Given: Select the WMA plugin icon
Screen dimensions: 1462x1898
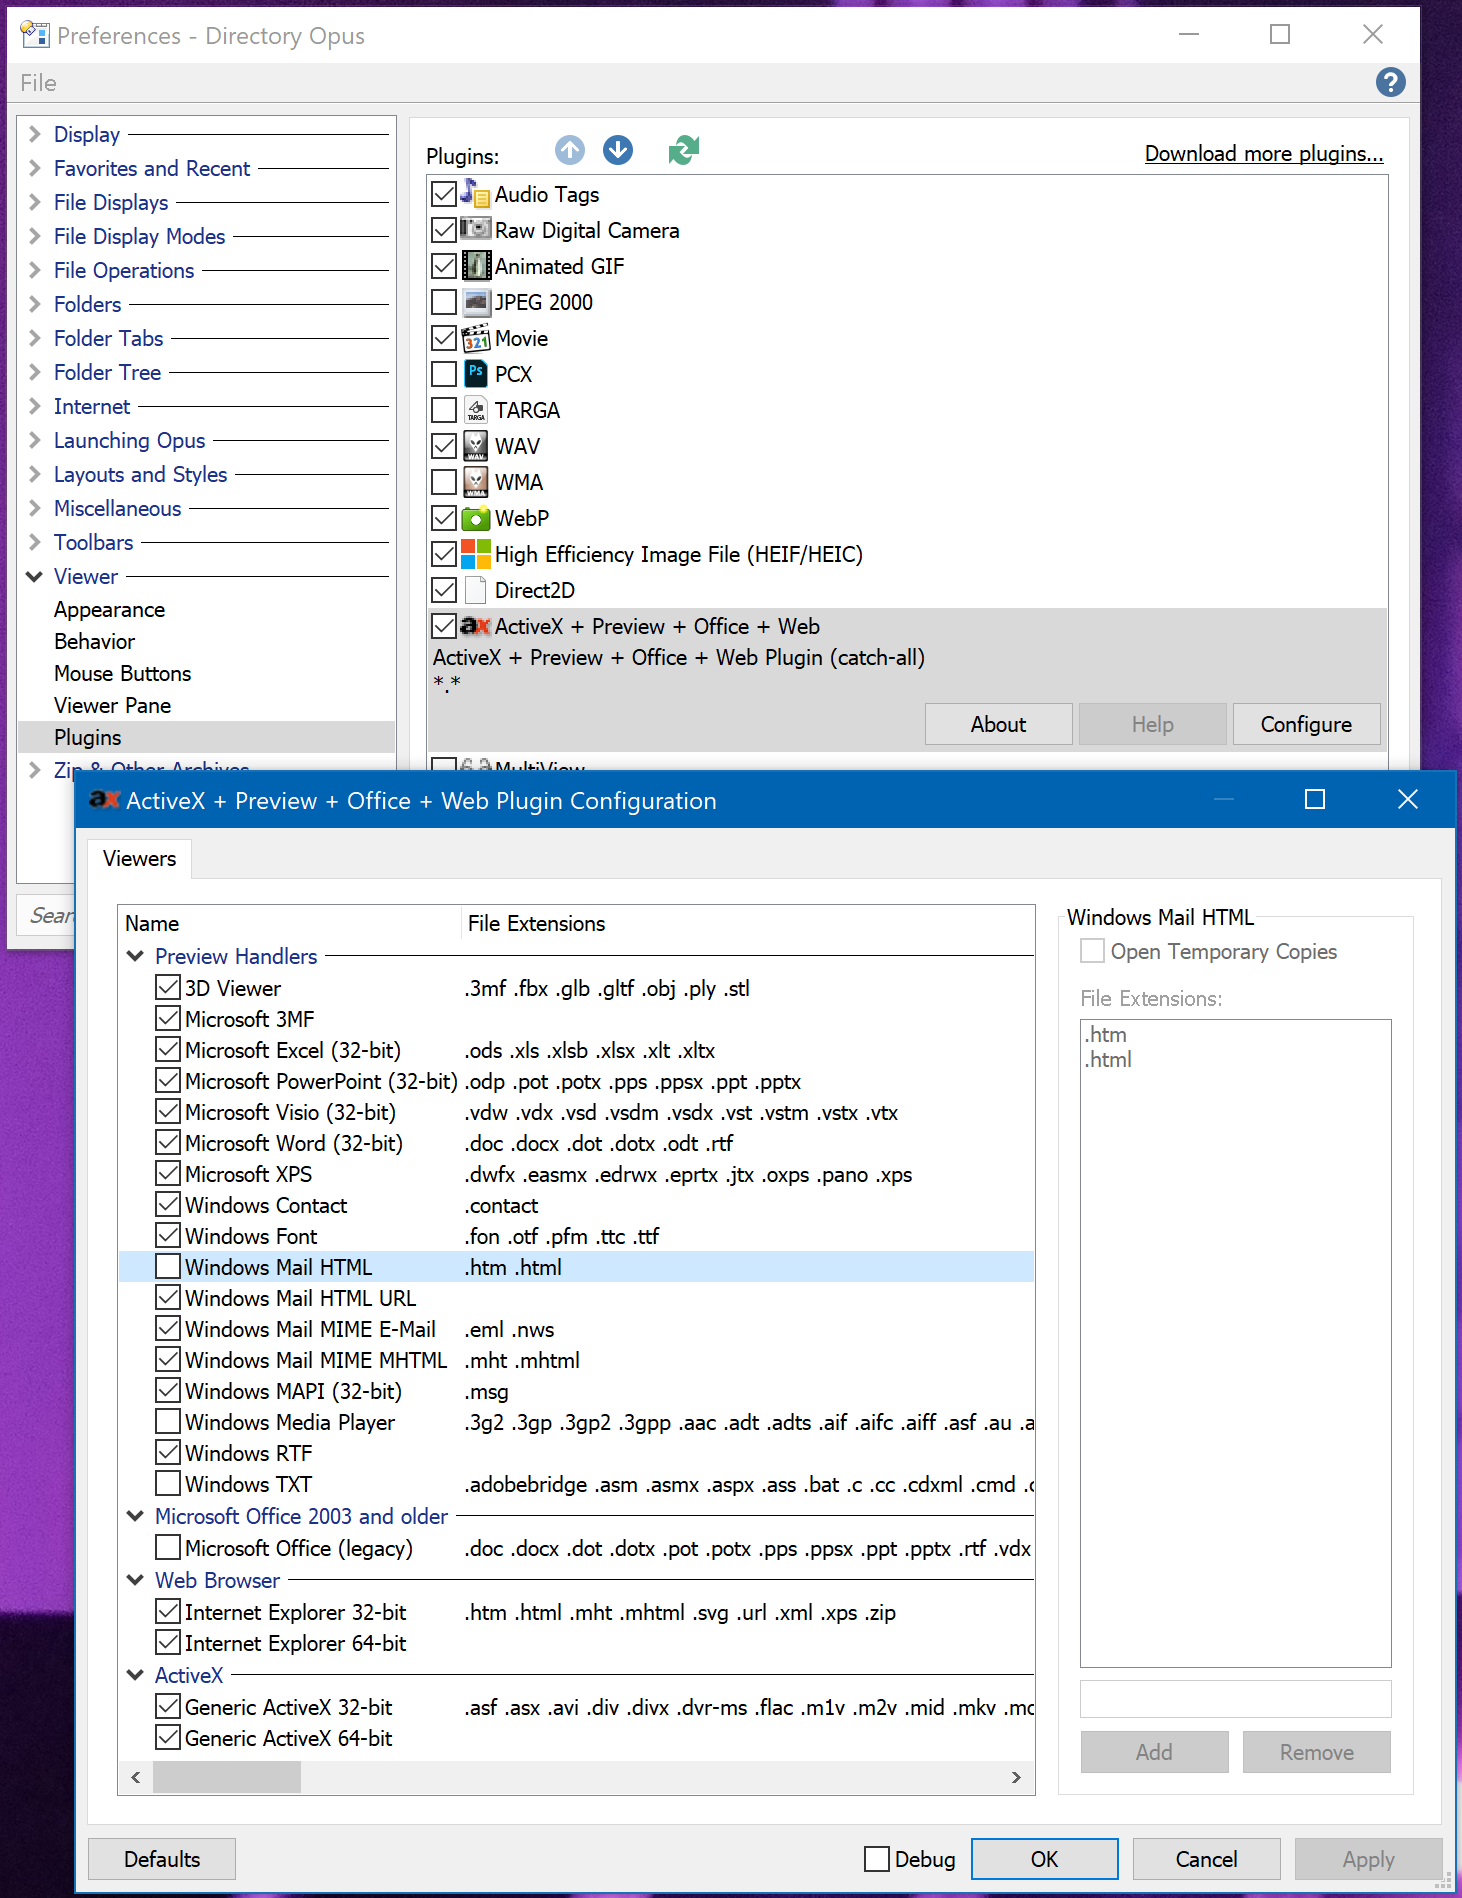Looking at the screenshot, I should [x=475, y=481].
